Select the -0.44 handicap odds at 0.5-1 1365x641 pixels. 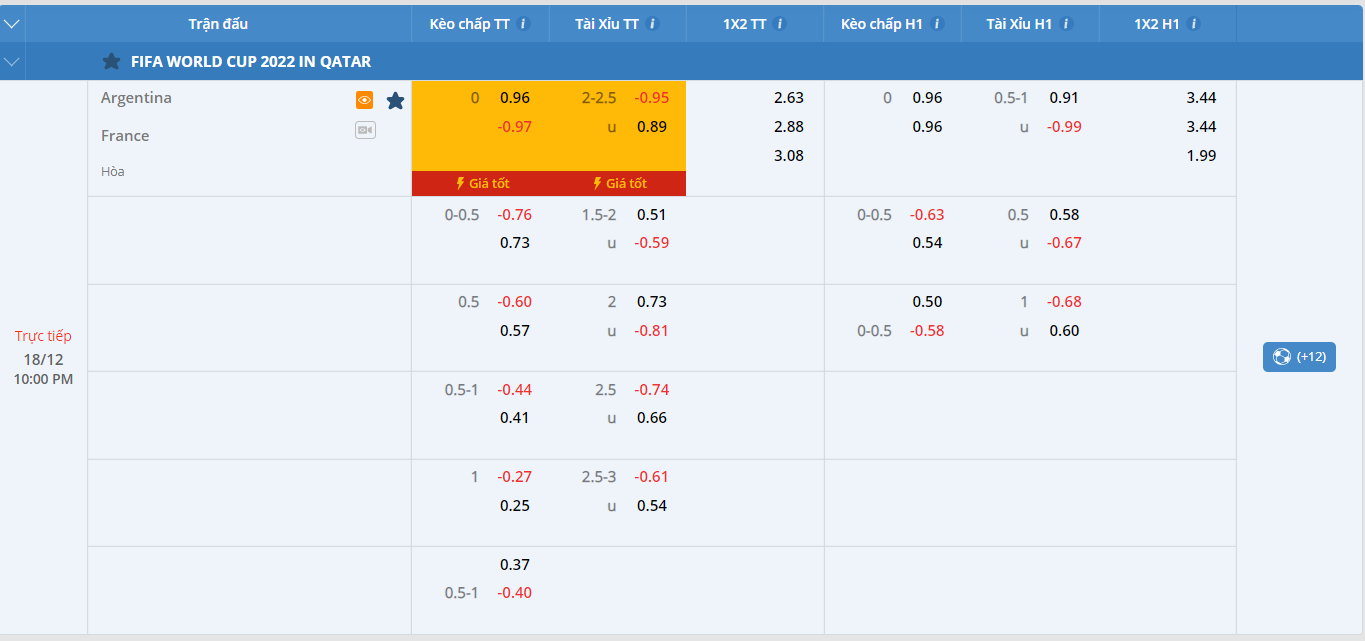[x=515, y=390]
